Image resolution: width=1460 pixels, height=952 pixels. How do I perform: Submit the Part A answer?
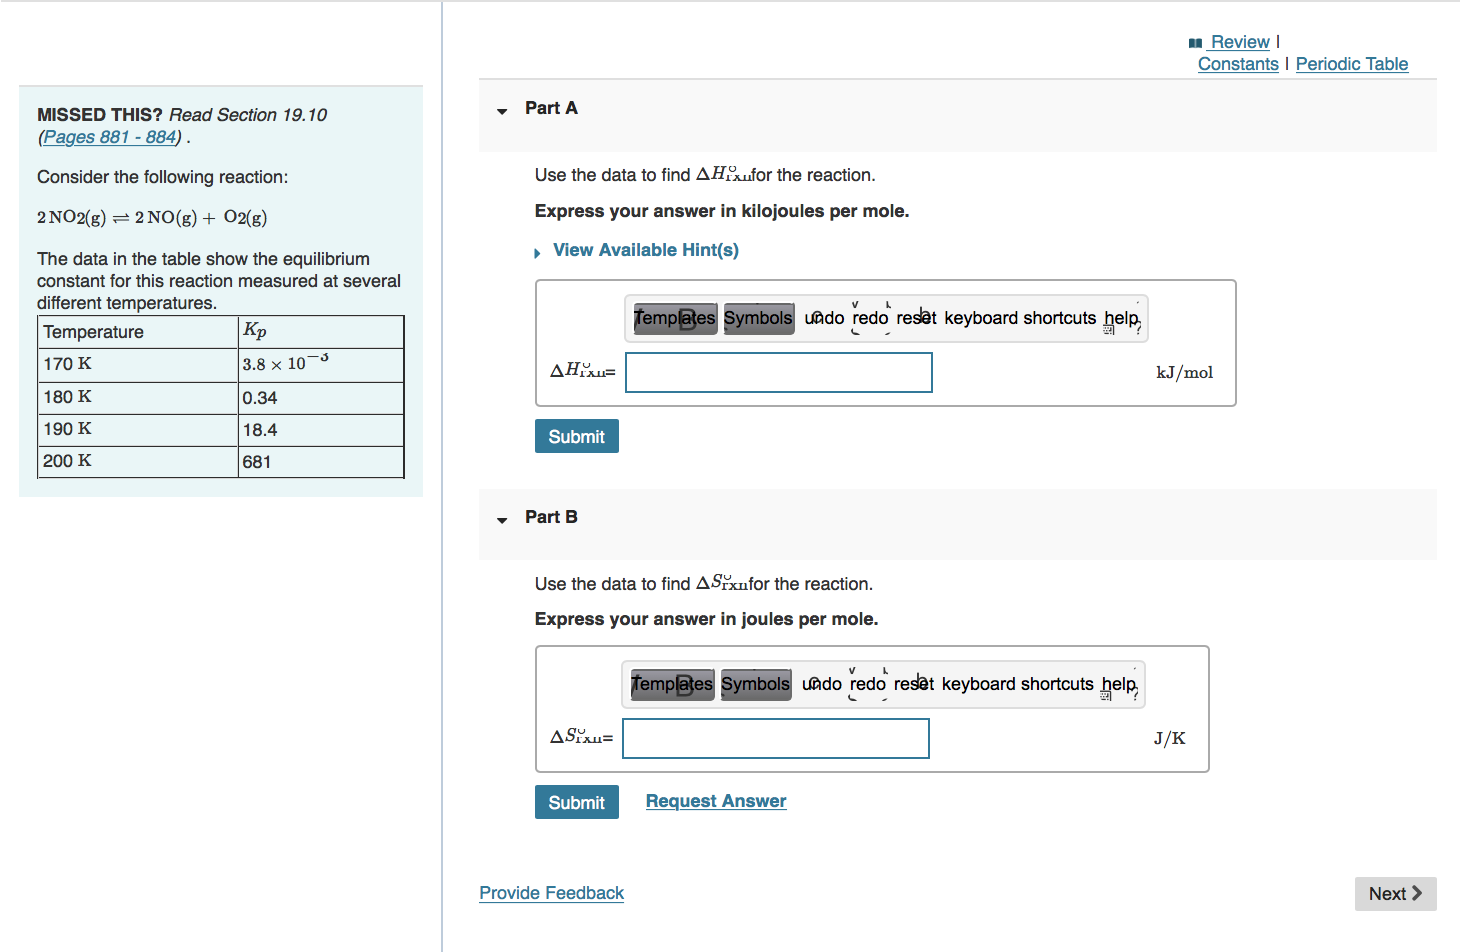(x=577, y=436)
